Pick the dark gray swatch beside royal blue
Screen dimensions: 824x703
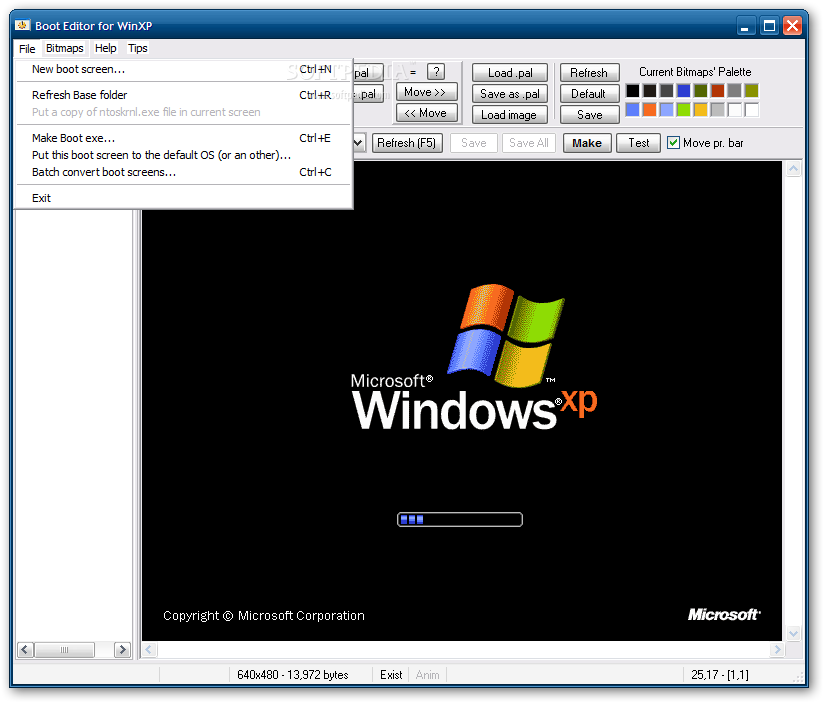point(666,91)
